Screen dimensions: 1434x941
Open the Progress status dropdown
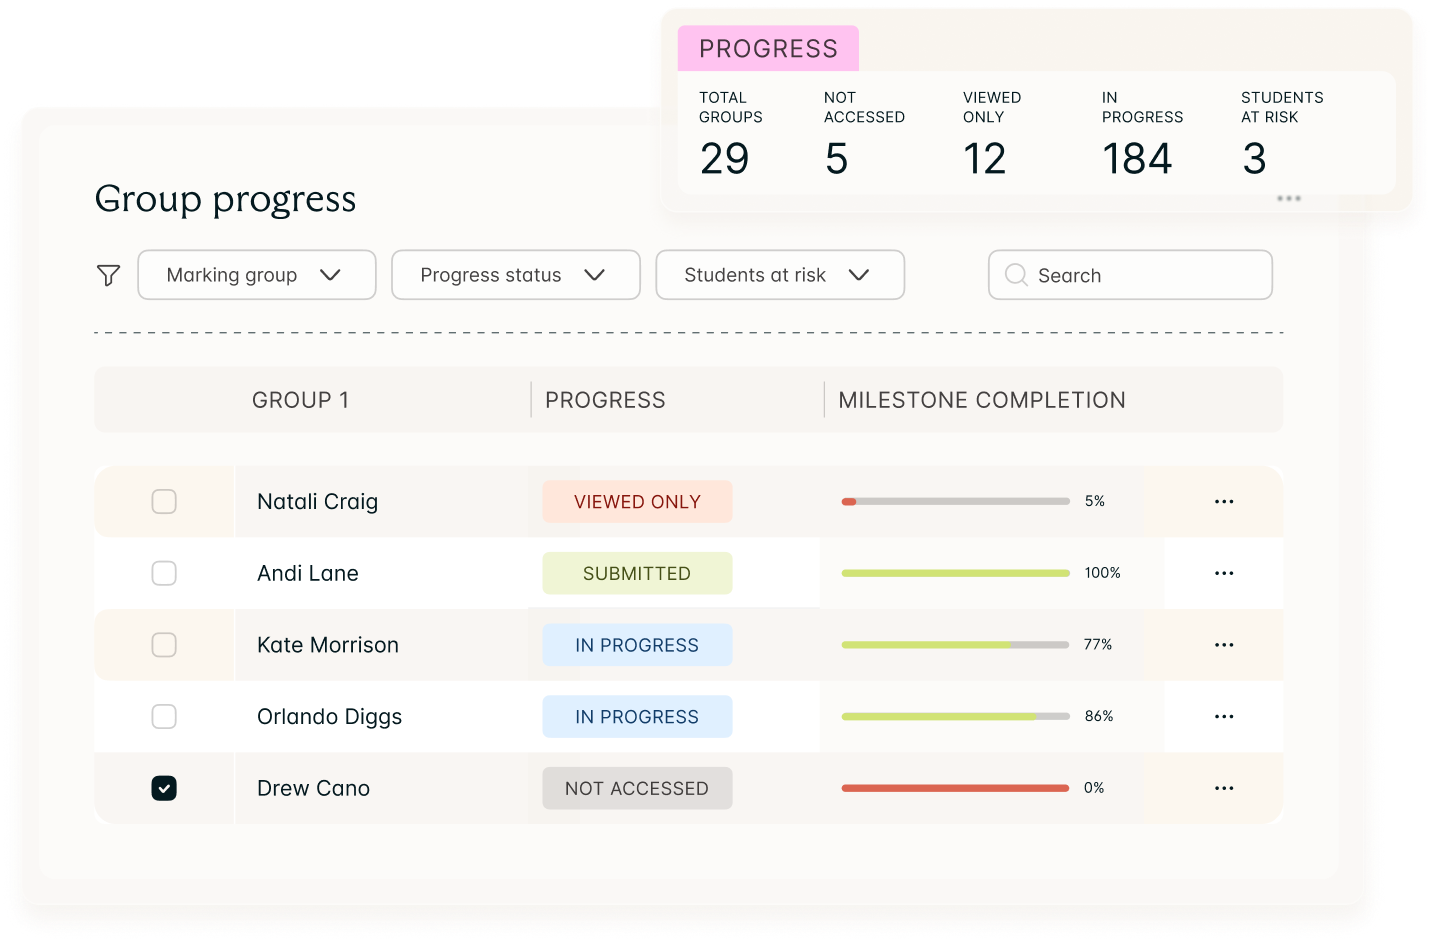tap(516, 275)
